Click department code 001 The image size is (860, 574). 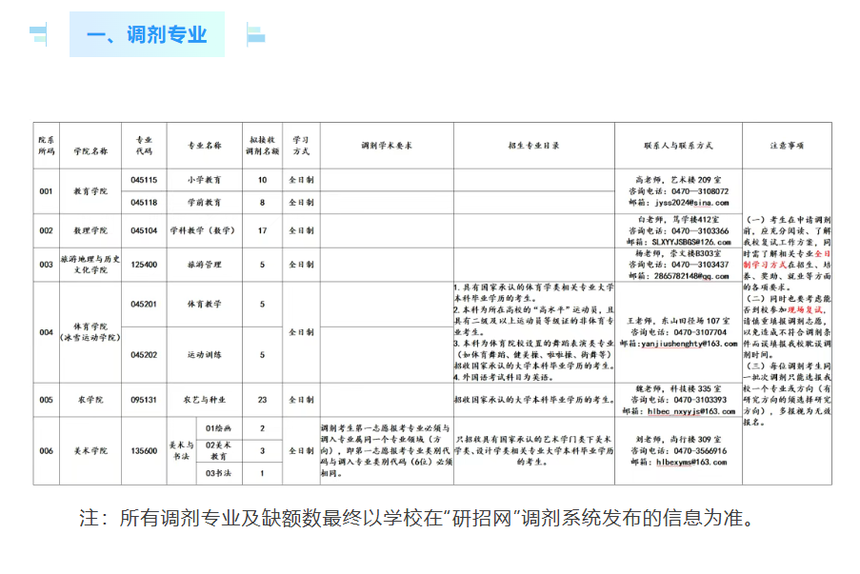(46, 191)
